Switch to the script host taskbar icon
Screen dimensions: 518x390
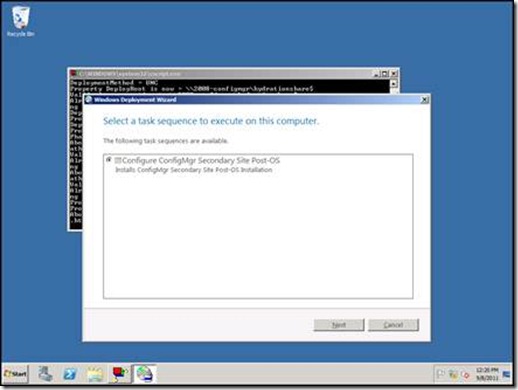120,374
